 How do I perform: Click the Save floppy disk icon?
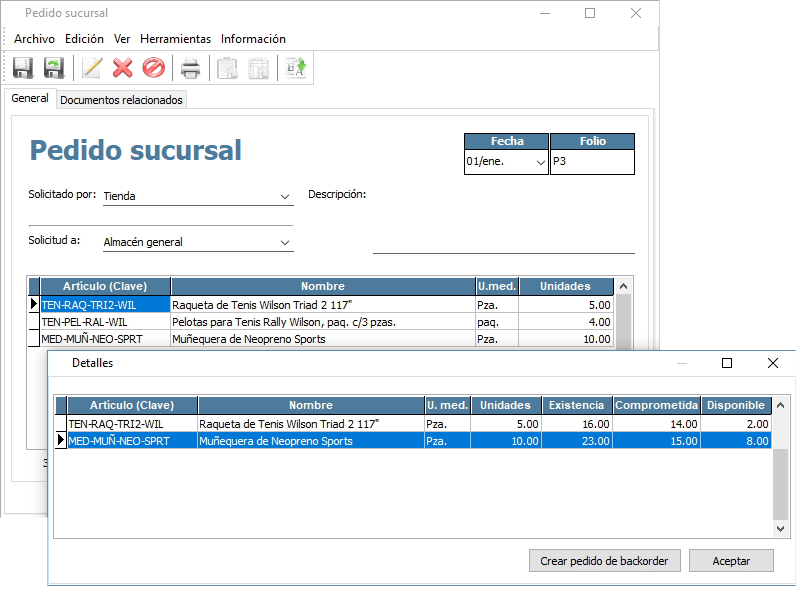tap(23, 68)
